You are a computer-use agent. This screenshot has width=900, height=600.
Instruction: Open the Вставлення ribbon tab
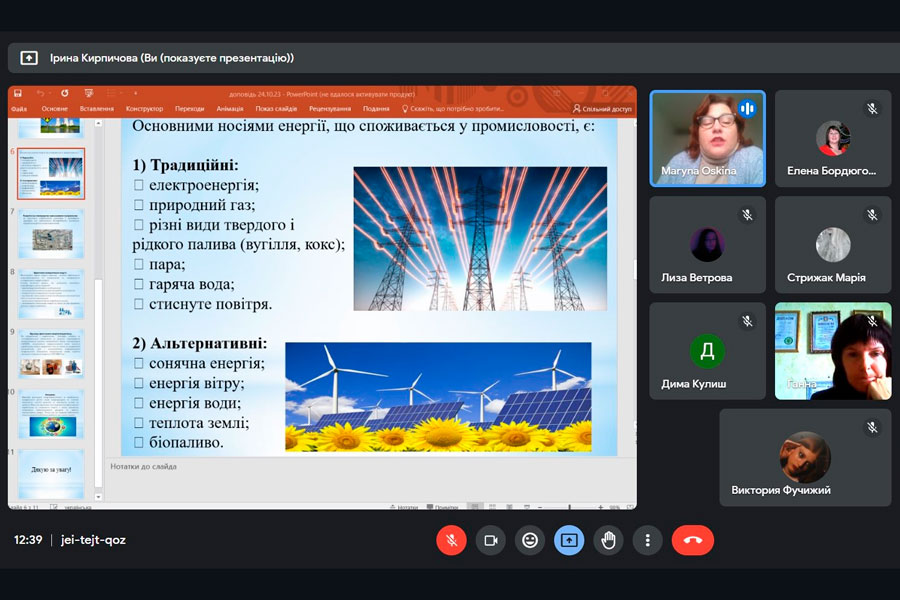[97, 109]
